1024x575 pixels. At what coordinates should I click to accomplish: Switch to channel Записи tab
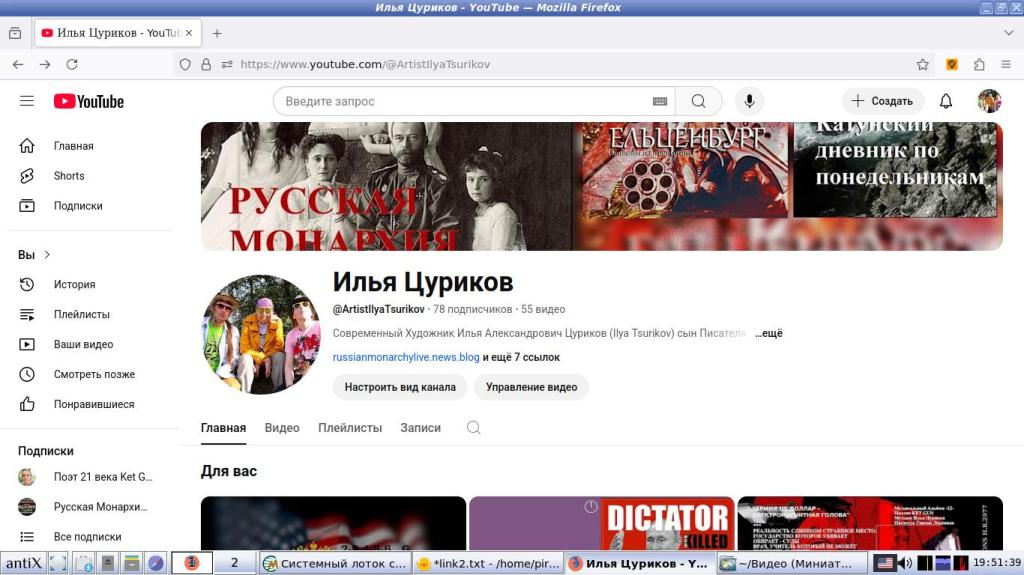(421, 428)
